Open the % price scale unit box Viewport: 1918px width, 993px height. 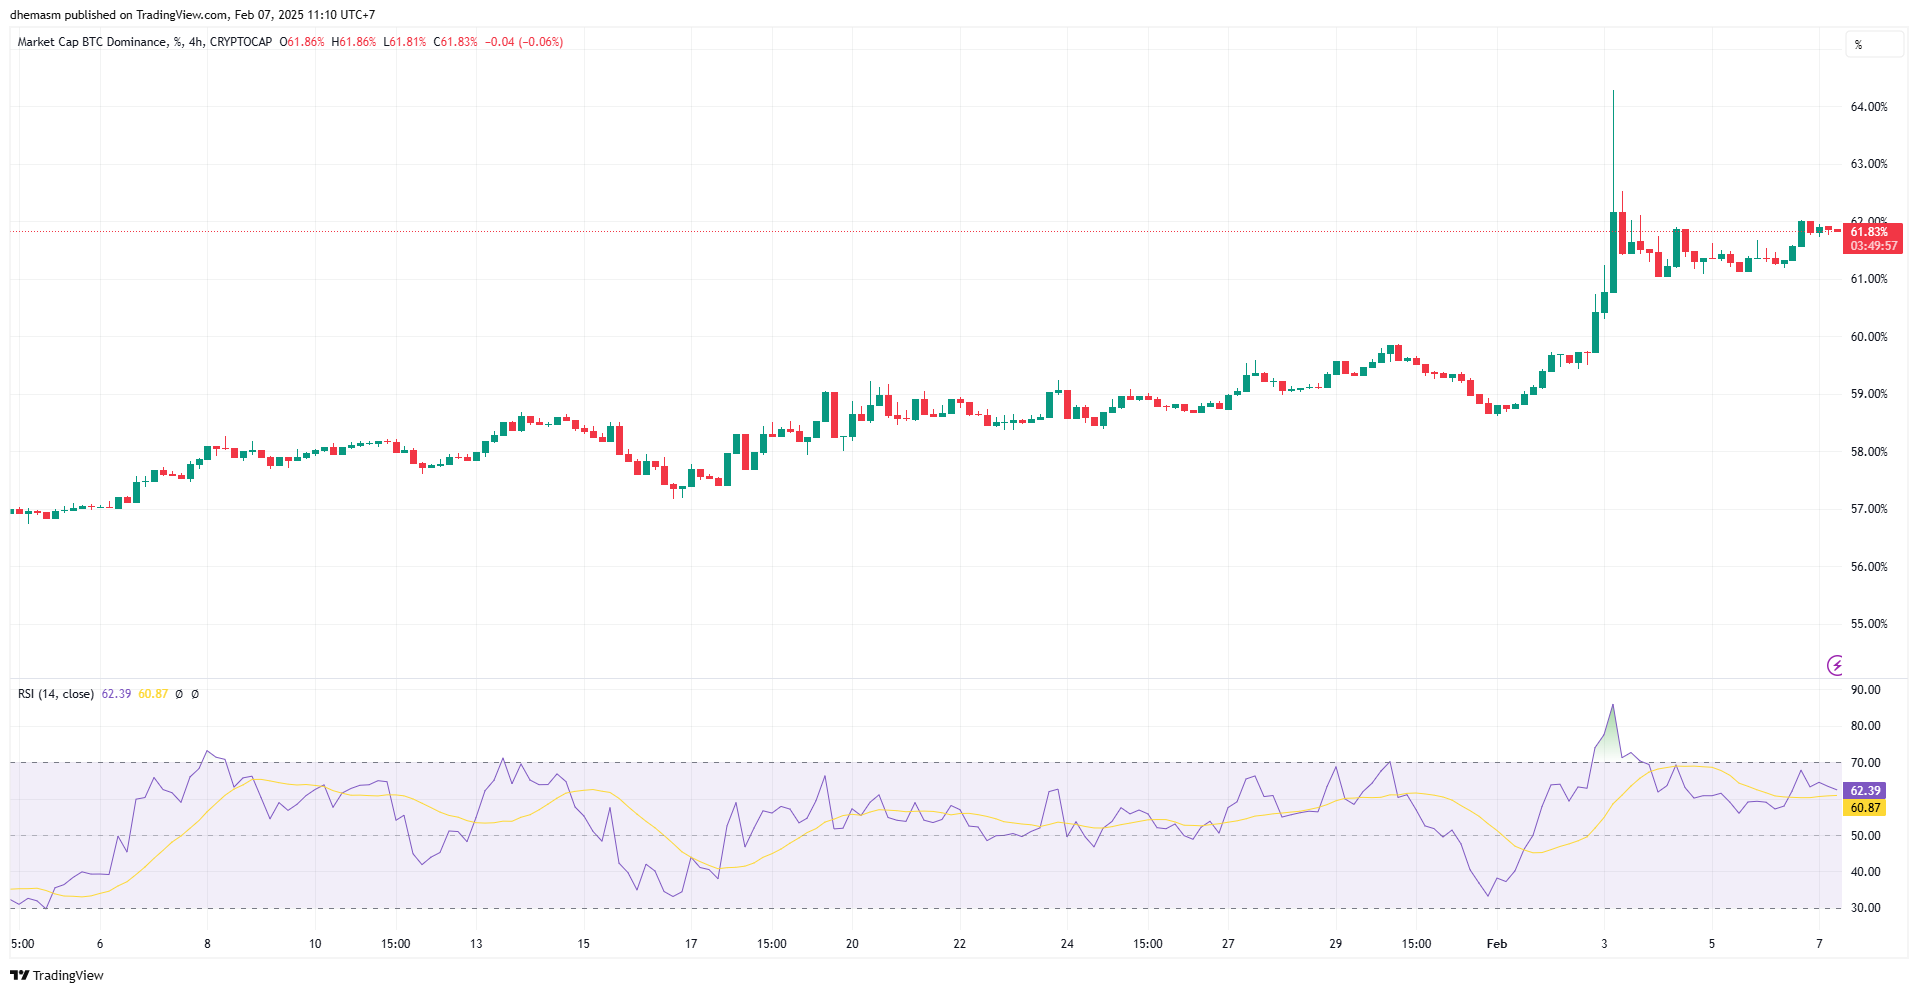(1874, 44)
